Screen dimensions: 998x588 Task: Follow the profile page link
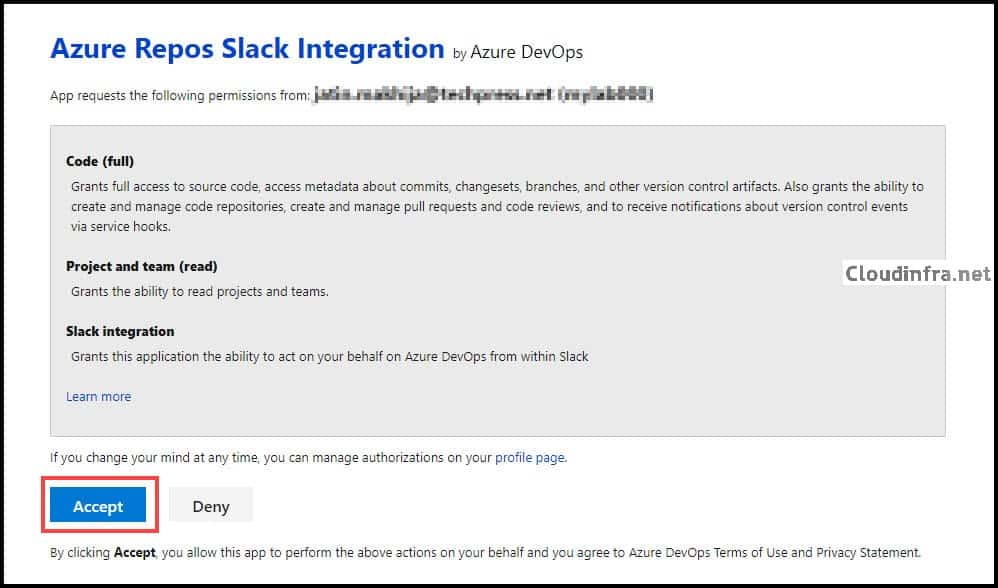click(x=530, y=457)
